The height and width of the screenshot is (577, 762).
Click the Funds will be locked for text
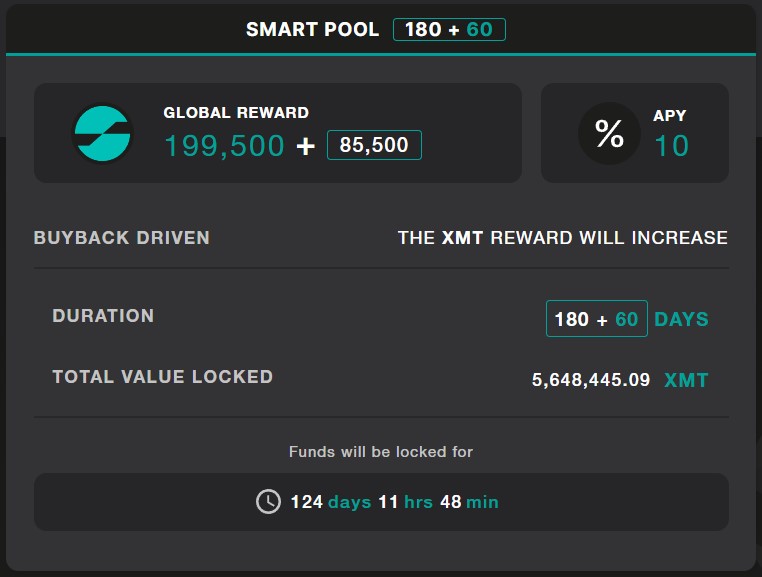pos(381,452)
